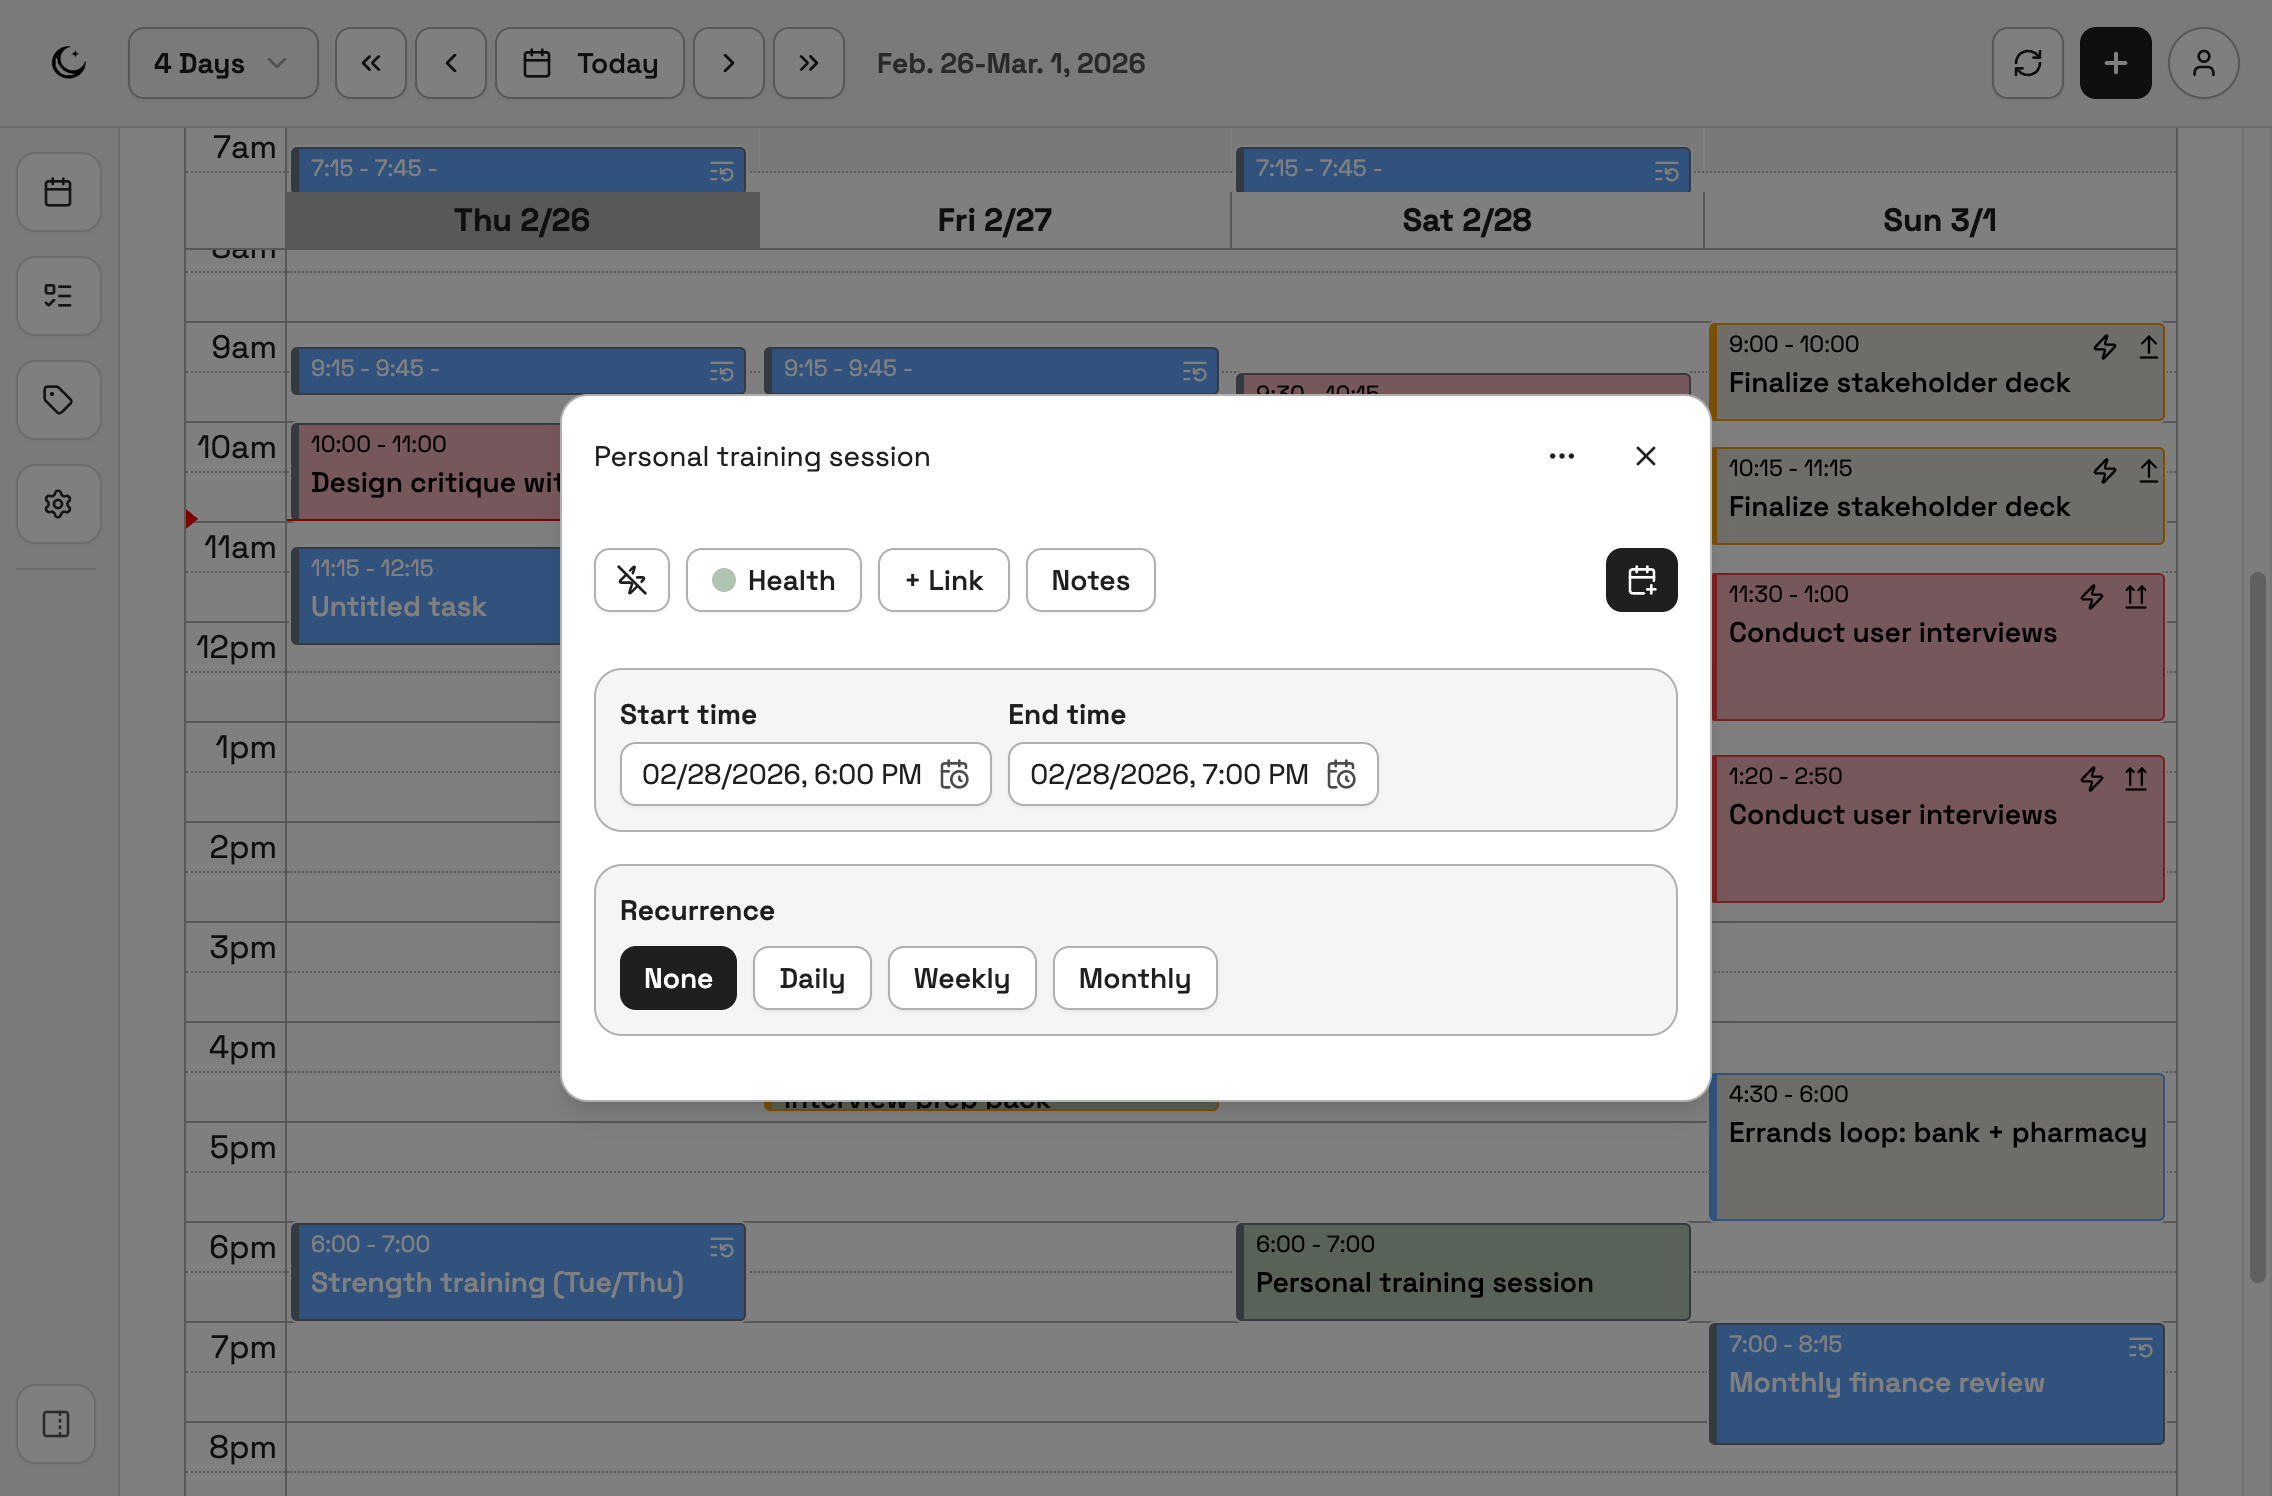The width and height of the screenshot is (2272, 1496).
Task: Open the three-dots menu in dialog
Action: click(1561, 456)
